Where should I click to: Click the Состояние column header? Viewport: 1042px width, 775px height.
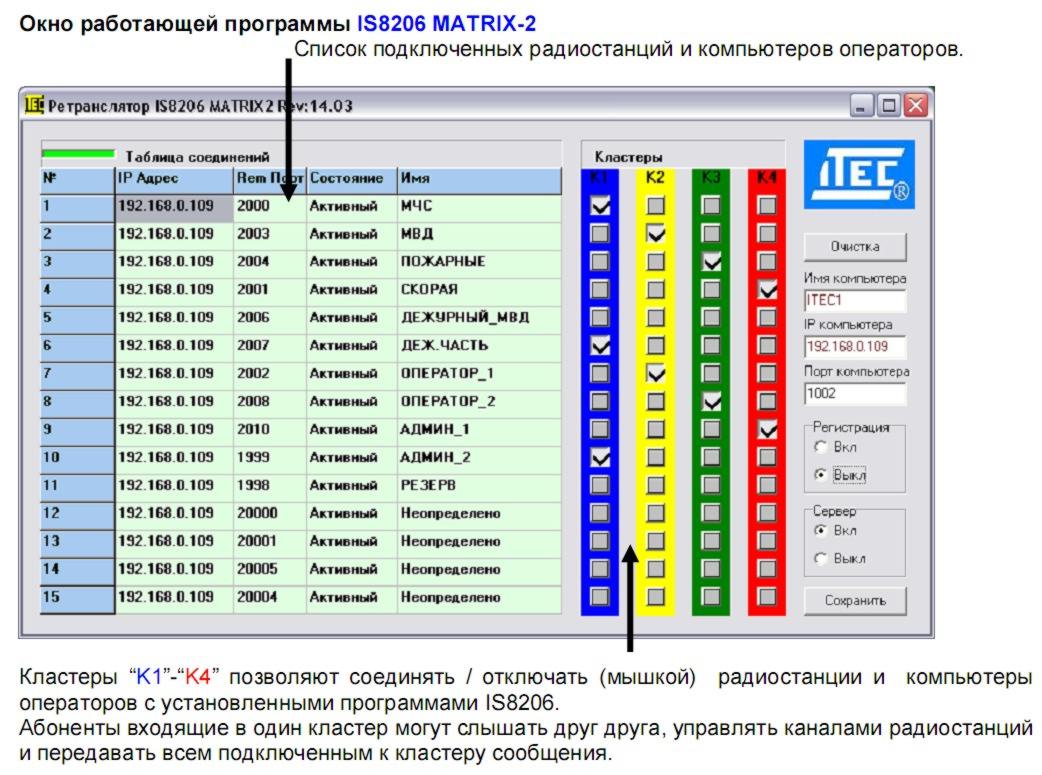point(351,179)
